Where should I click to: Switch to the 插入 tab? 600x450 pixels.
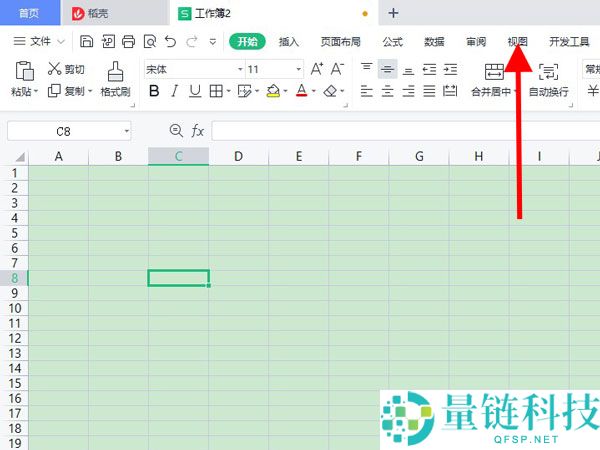point(289,41)
